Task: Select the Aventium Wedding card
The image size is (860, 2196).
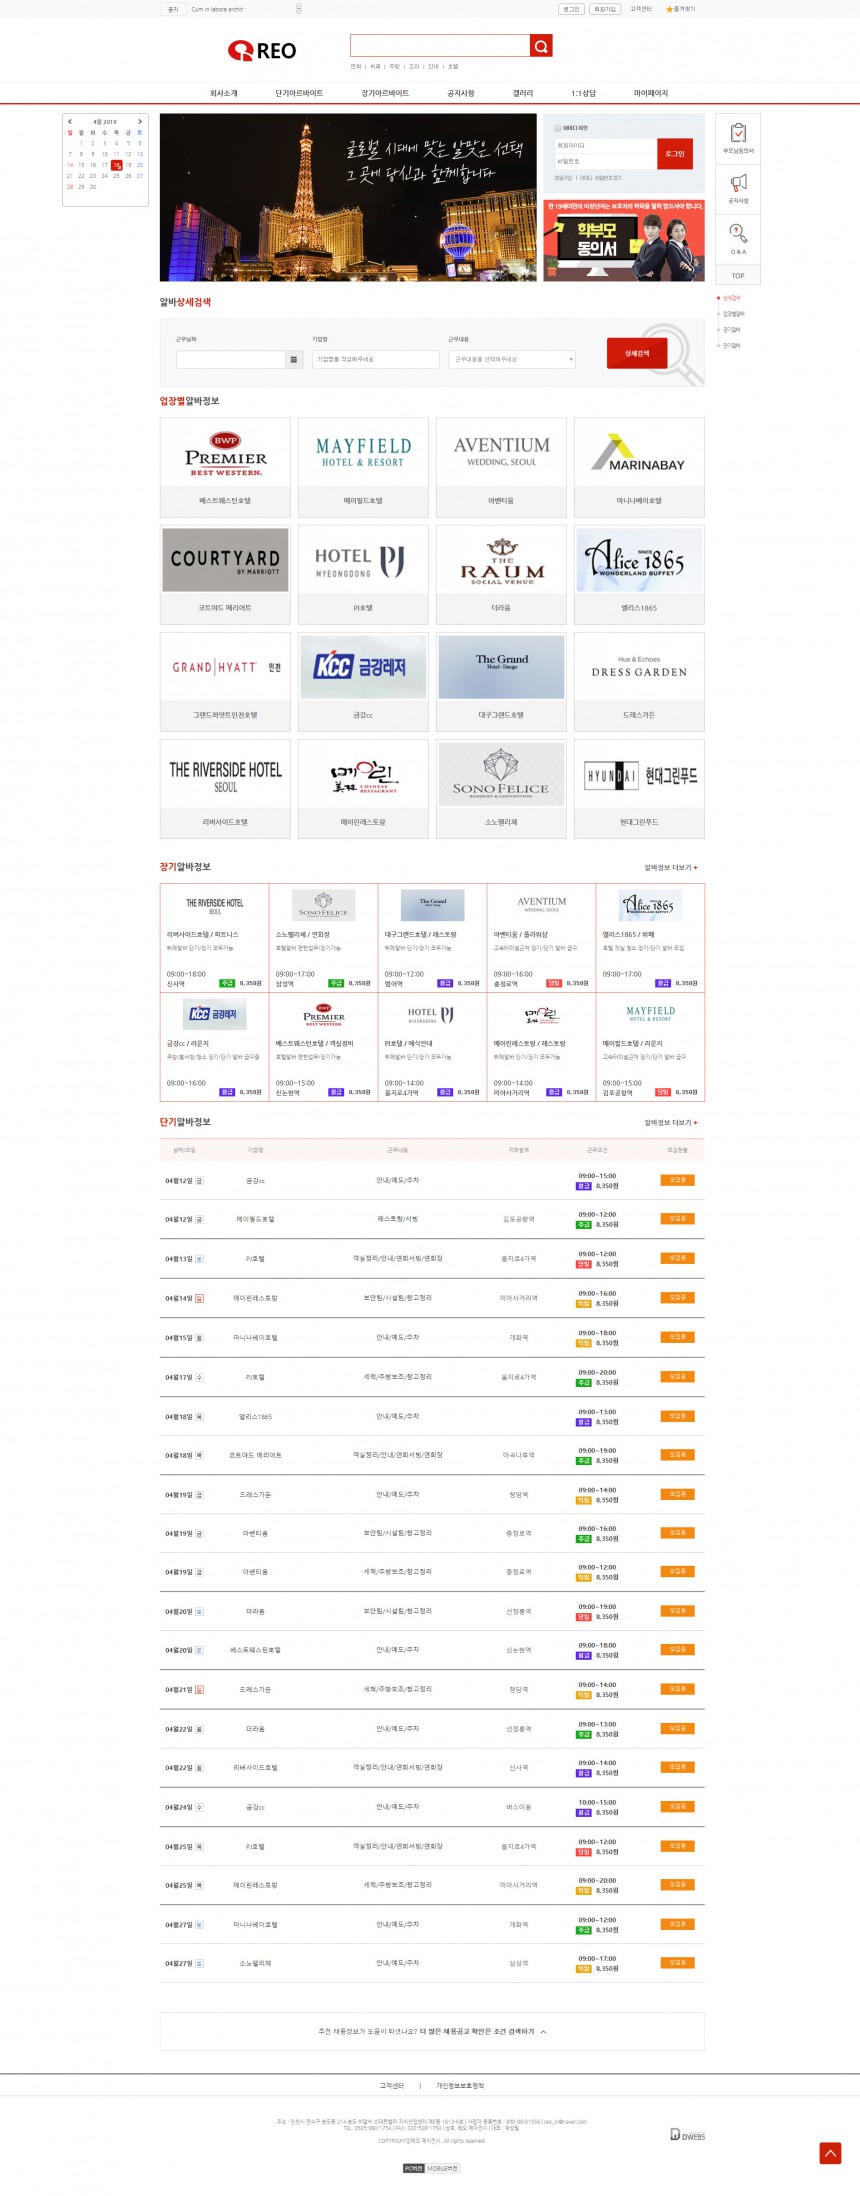Action: pos(501,466)
